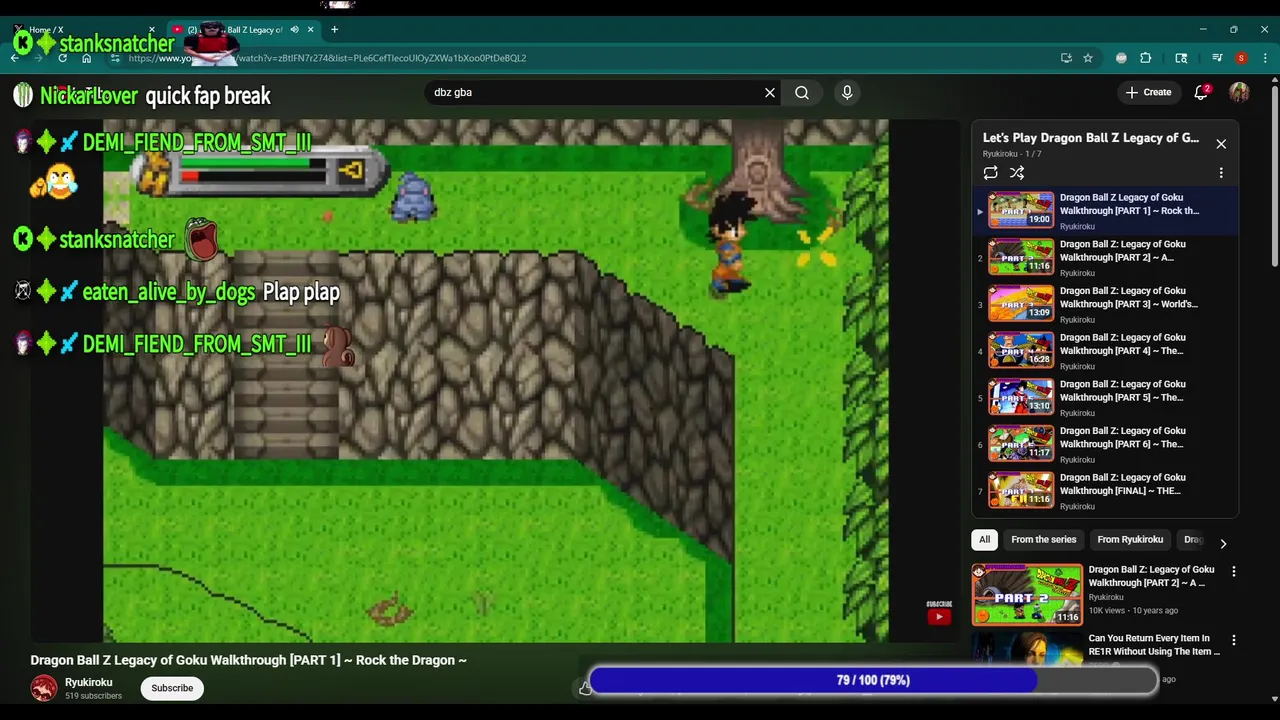Show more filter chips with right arrow

tap(1223, 544)
